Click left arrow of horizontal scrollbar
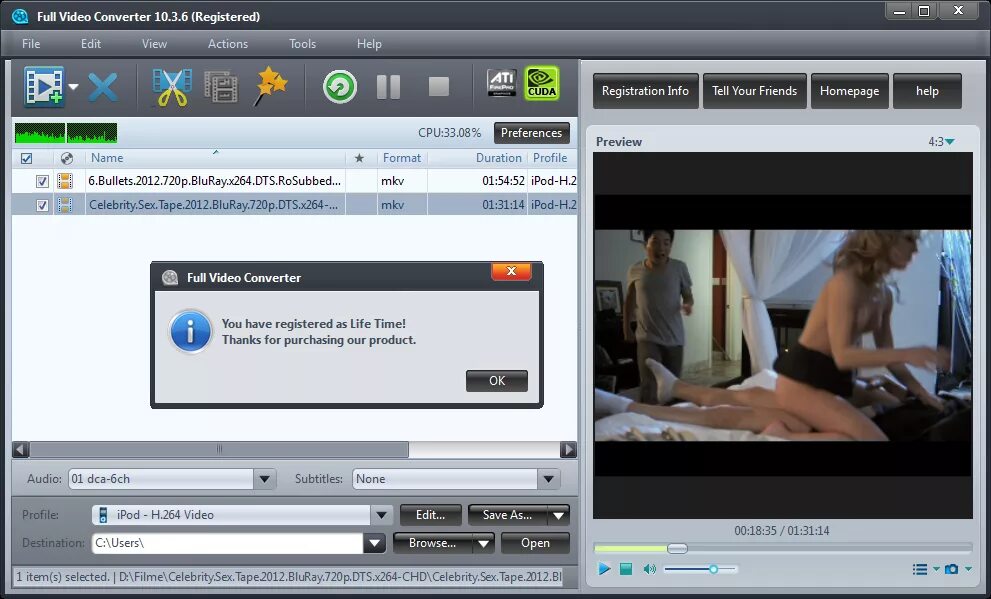 (20, 449)
